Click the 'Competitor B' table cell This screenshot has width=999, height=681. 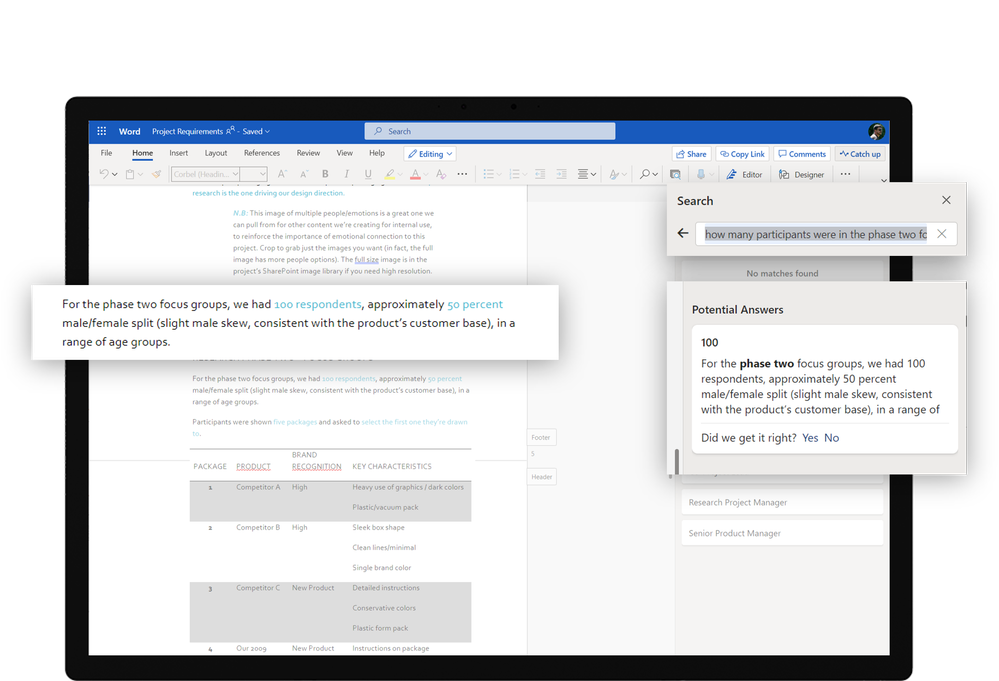tap(258, 527)
